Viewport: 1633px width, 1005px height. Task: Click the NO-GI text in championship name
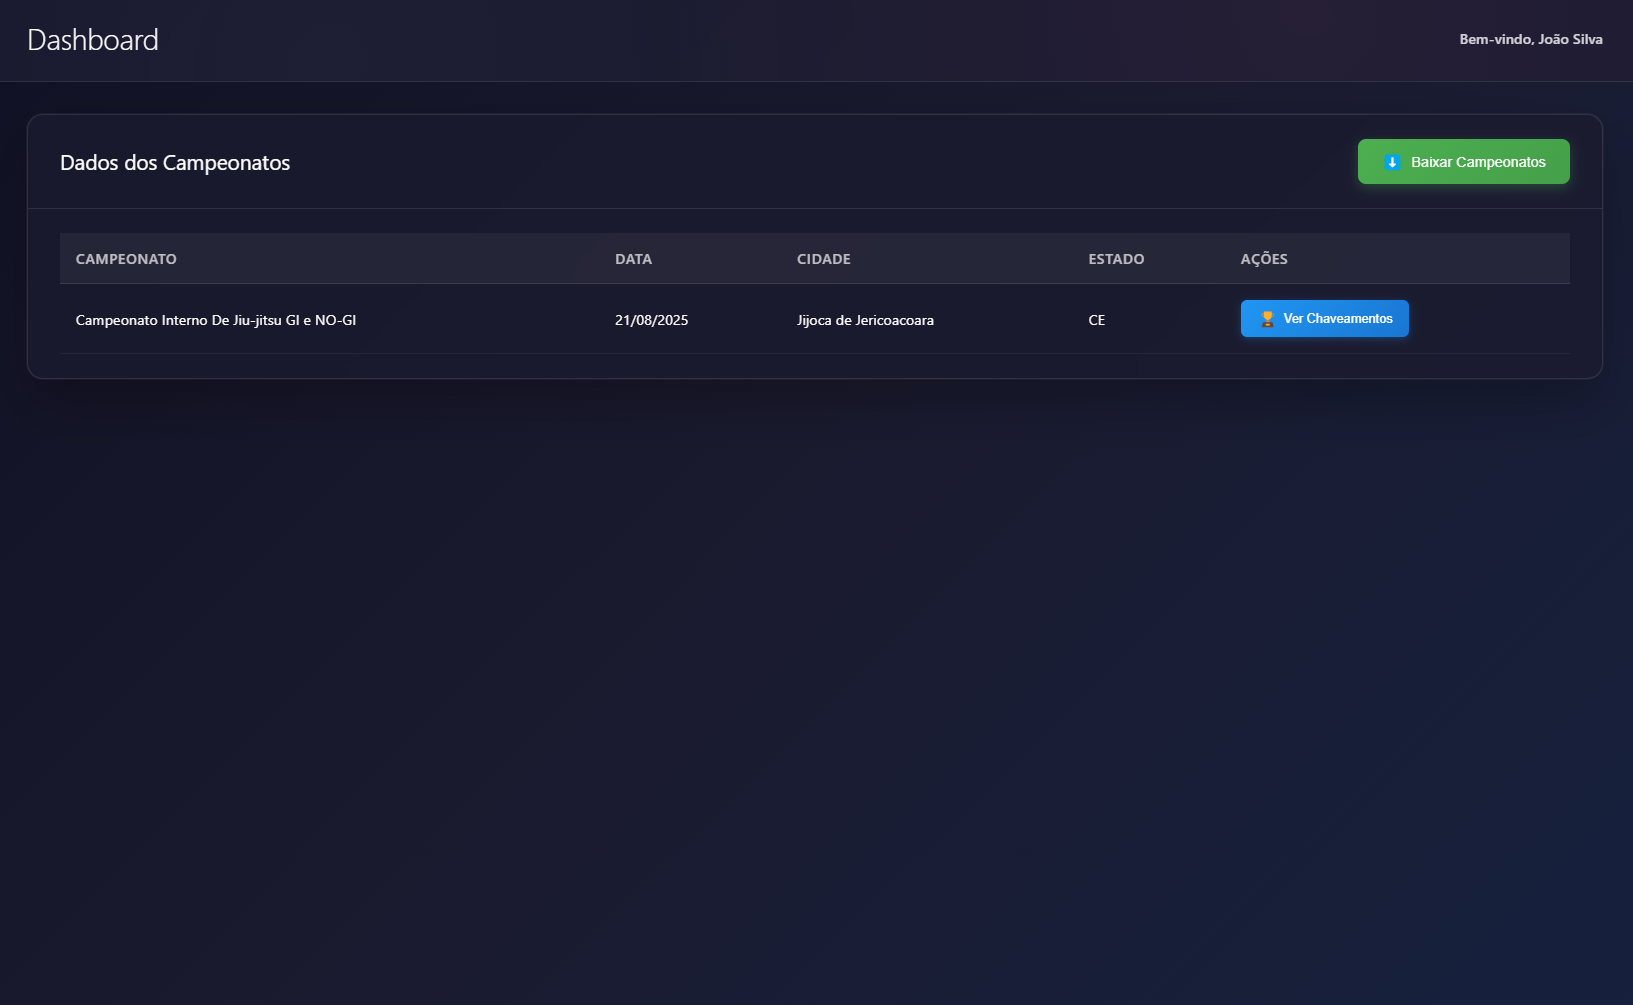(x=335, y=321)
